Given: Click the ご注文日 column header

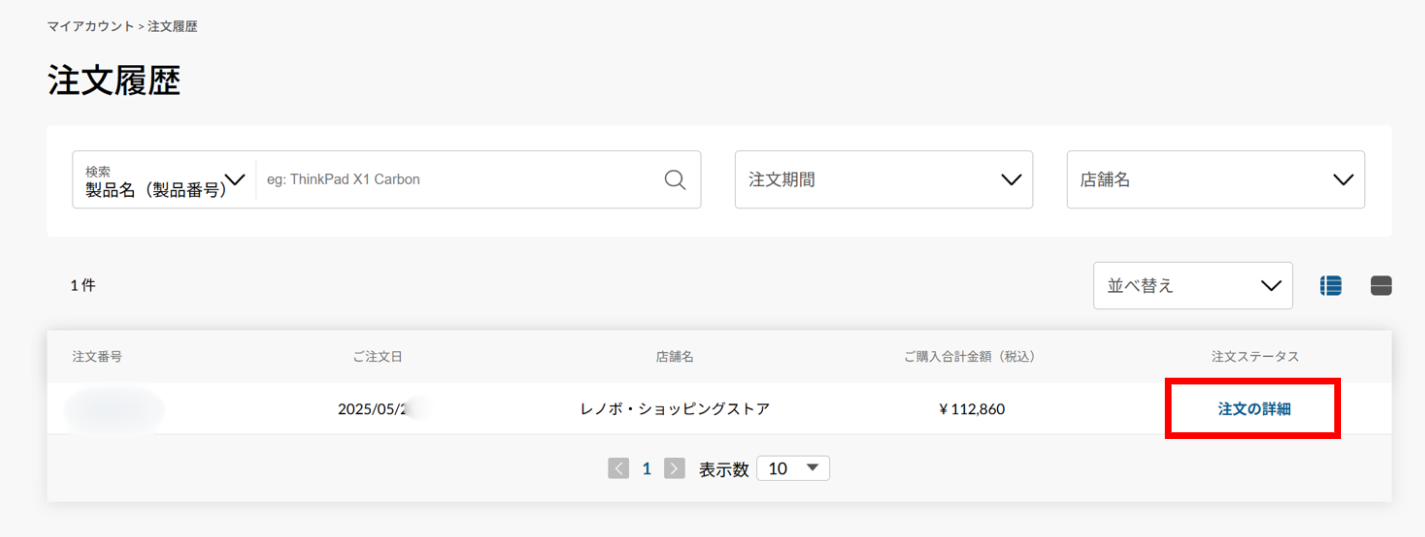Looking at the screenshot, I should tap(377, 357).
